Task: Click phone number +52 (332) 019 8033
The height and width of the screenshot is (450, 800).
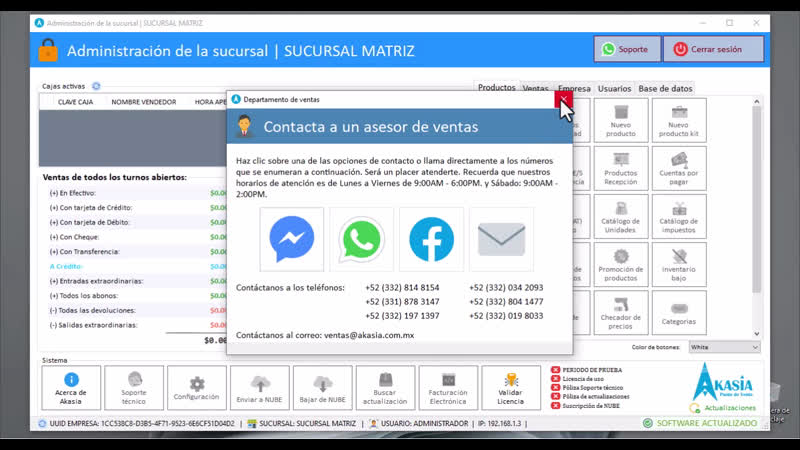Action: [x=506, y=316]
